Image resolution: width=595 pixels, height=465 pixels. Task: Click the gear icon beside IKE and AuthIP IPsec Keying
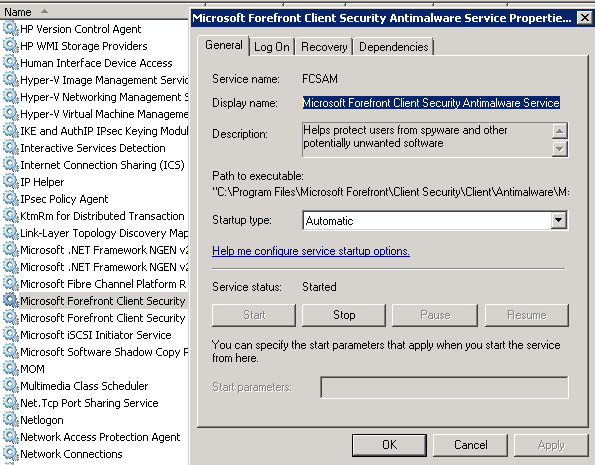[x=10, y=131]
